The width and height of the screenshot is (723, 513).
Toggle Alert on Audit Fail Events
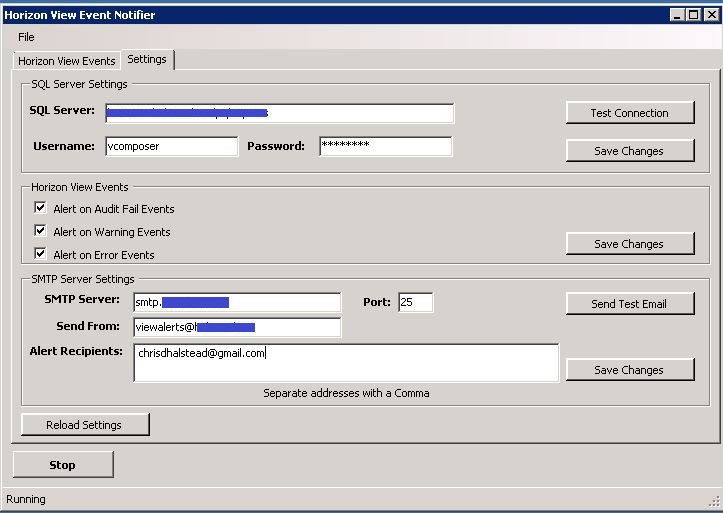(41, 208)
